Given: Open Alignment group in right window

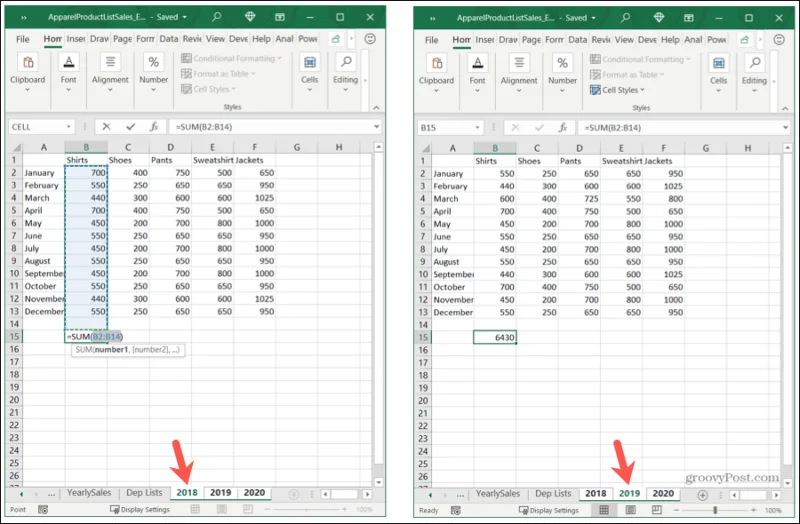Looking at the screenshot, I should coord(519,74).
